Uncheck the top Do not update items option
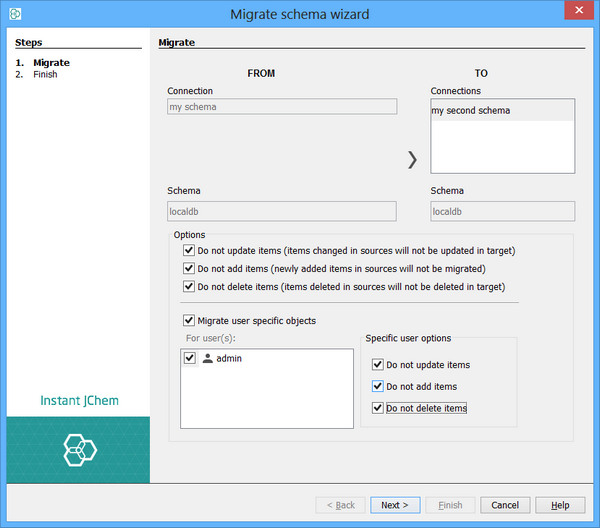This screenshot has height=528, width=600. [189, 250]
